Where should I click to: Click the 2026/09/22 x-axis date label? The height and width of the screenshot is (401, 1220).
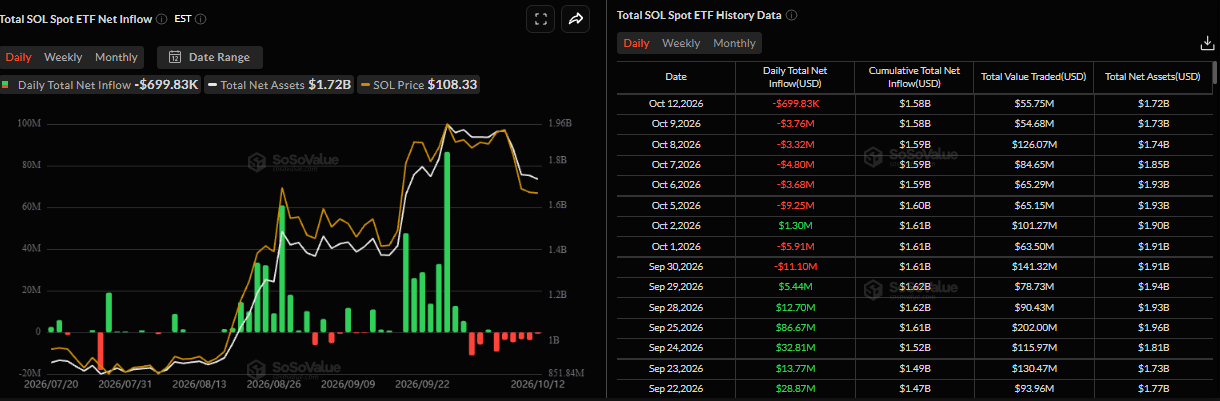(x=421, y=383)
